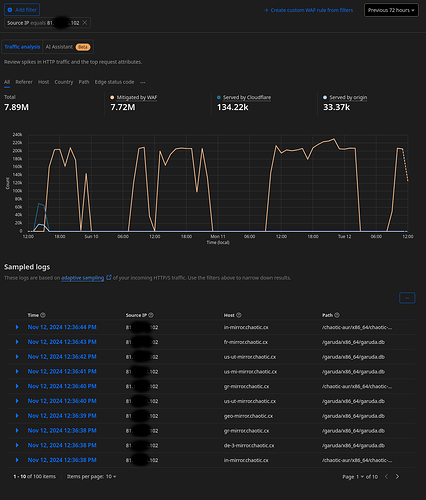Click Create custom WAF rule from filters

tap(309, 10)
